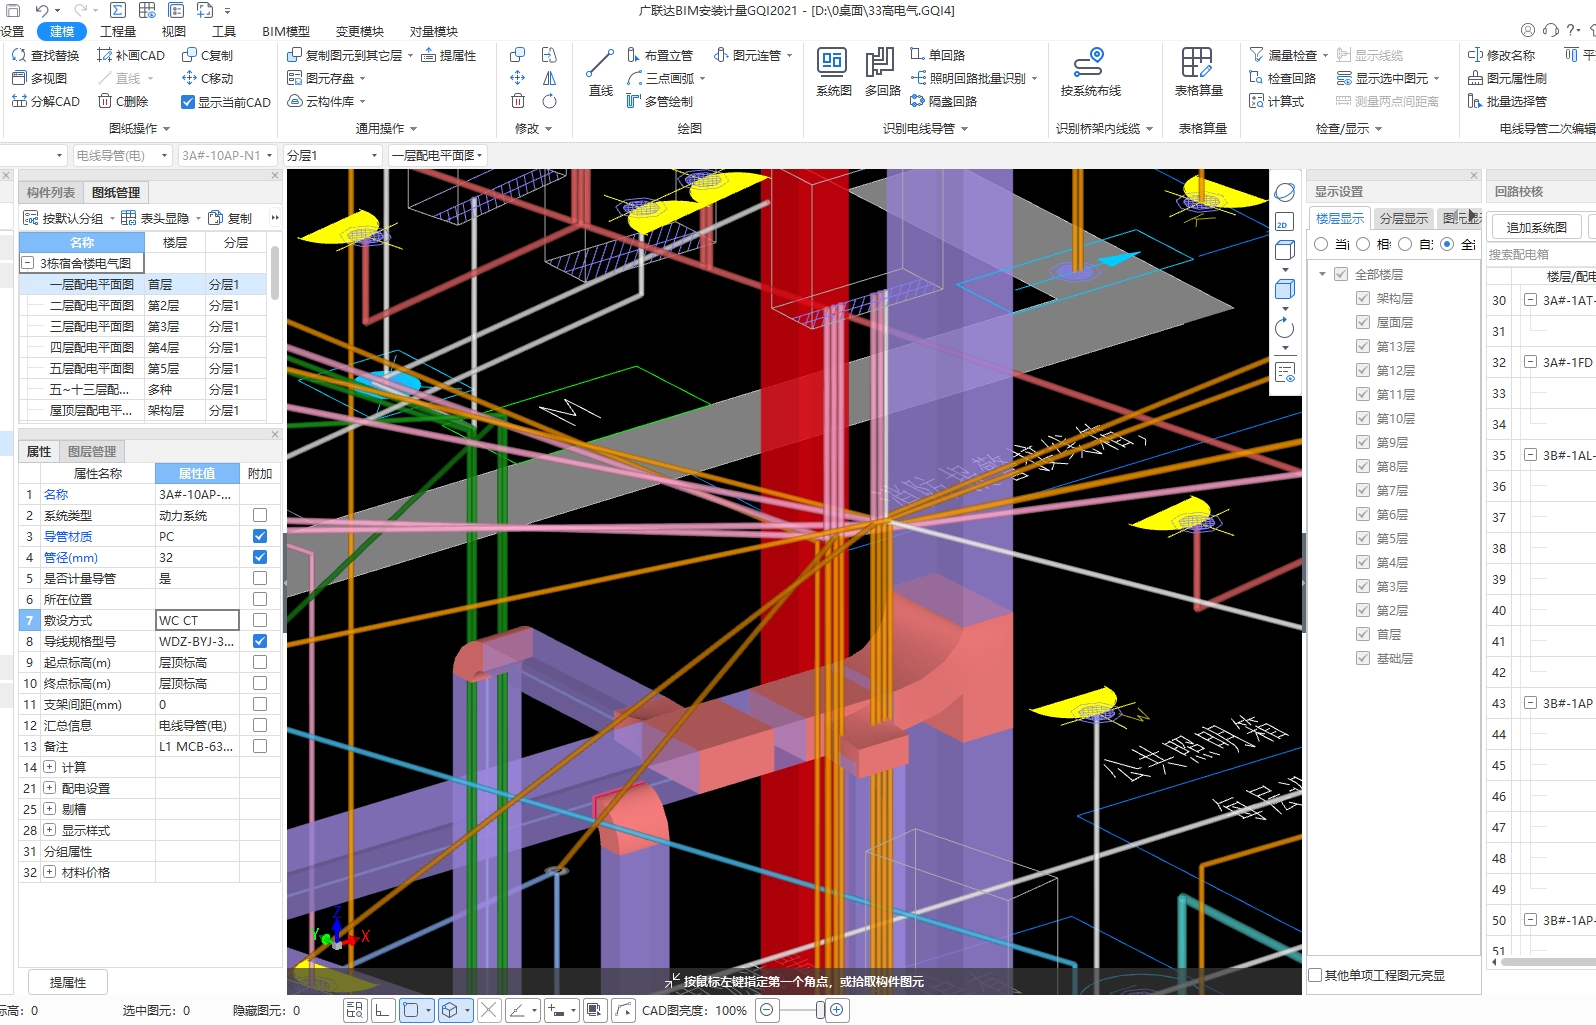
Task: Toggle the 显示当前CAD checkbox
Action: pos(188,102)
